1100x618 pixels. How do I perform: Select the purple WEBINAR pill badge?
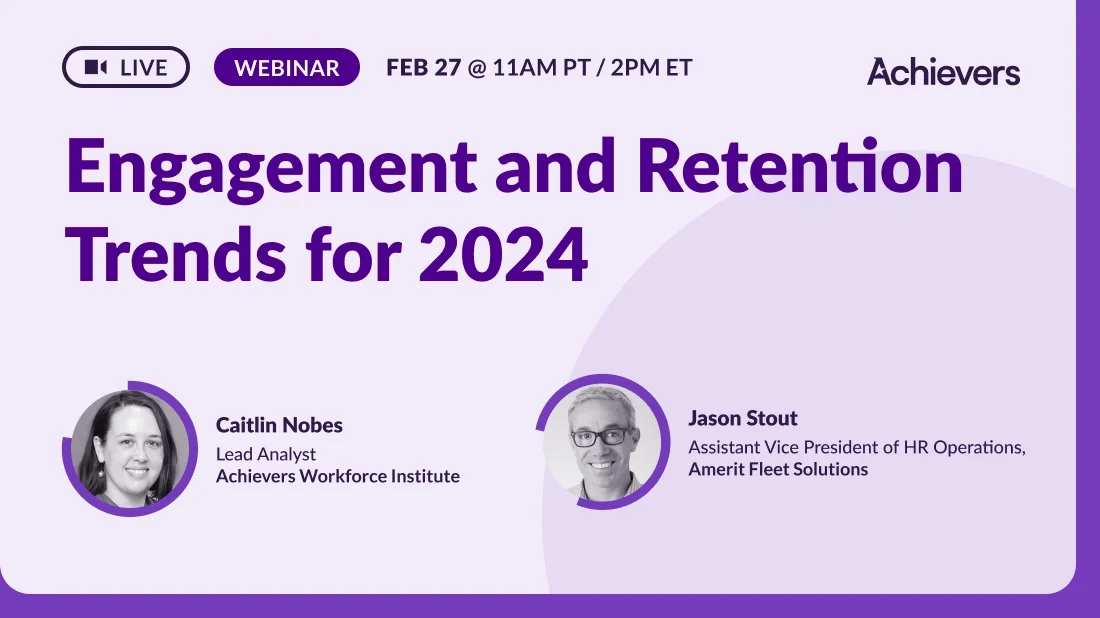coord(287,68)
